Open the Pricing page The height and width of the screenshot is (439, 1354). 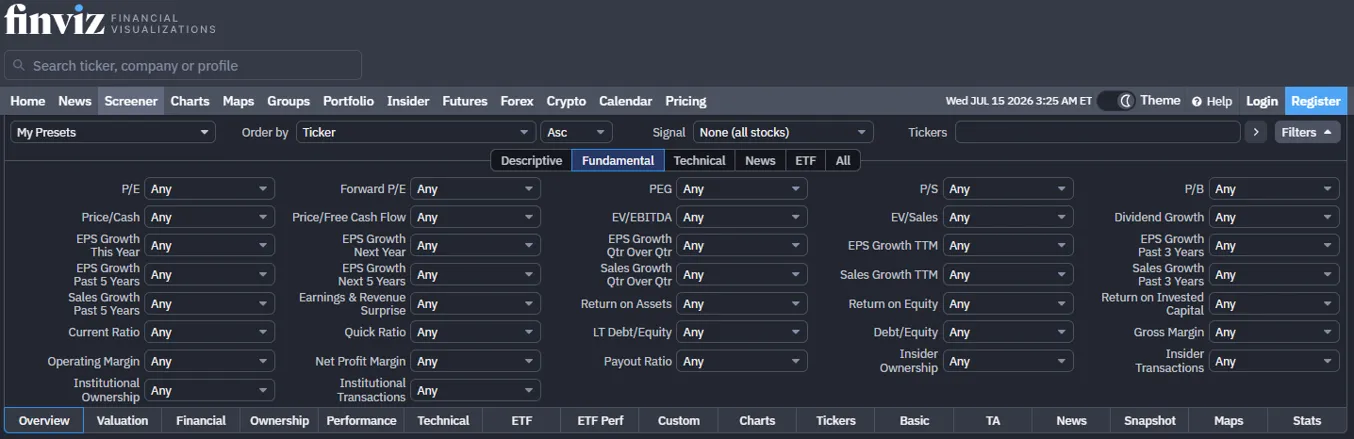(x=685, y=101)
